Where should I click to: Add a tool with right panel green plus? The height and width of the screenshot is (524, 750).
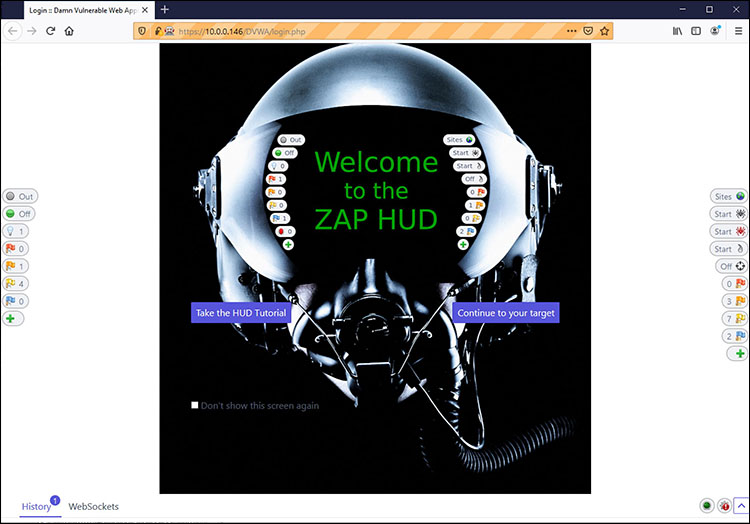pos(737,353)
